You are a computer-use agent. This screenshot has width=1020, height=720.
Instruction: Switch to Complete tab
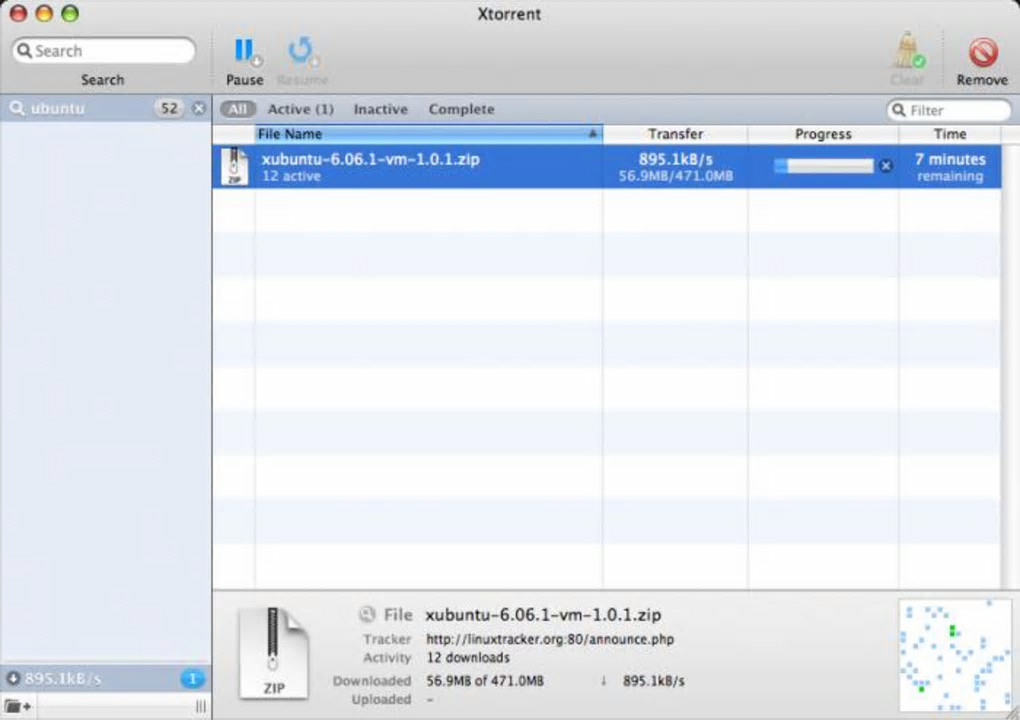click(x=461, y=109)
